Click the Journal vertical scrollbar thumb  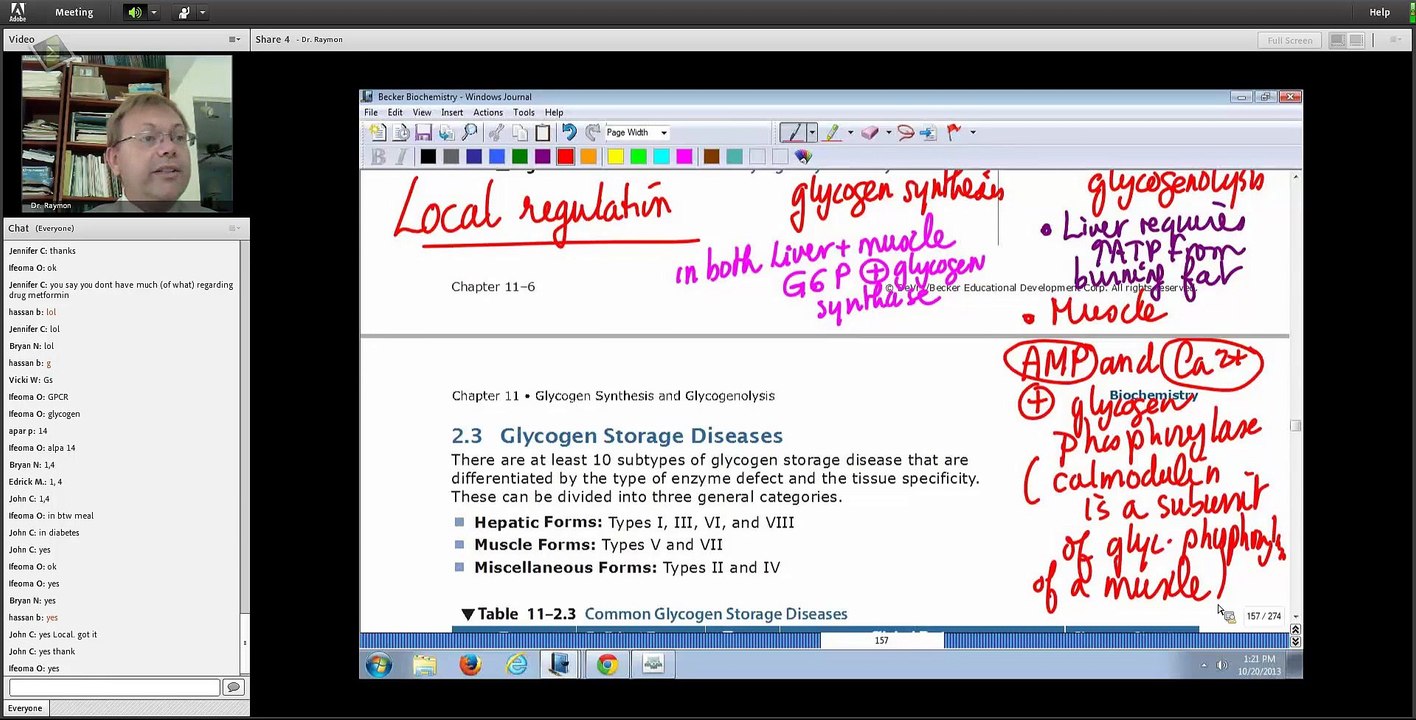[x=1295, y=426]
